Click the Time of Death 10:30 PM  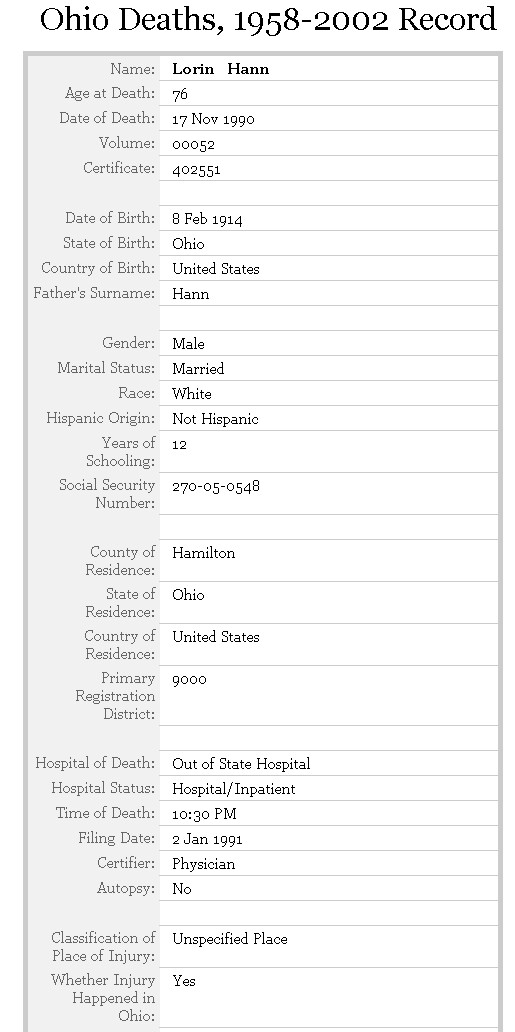(x=204, y=814)
